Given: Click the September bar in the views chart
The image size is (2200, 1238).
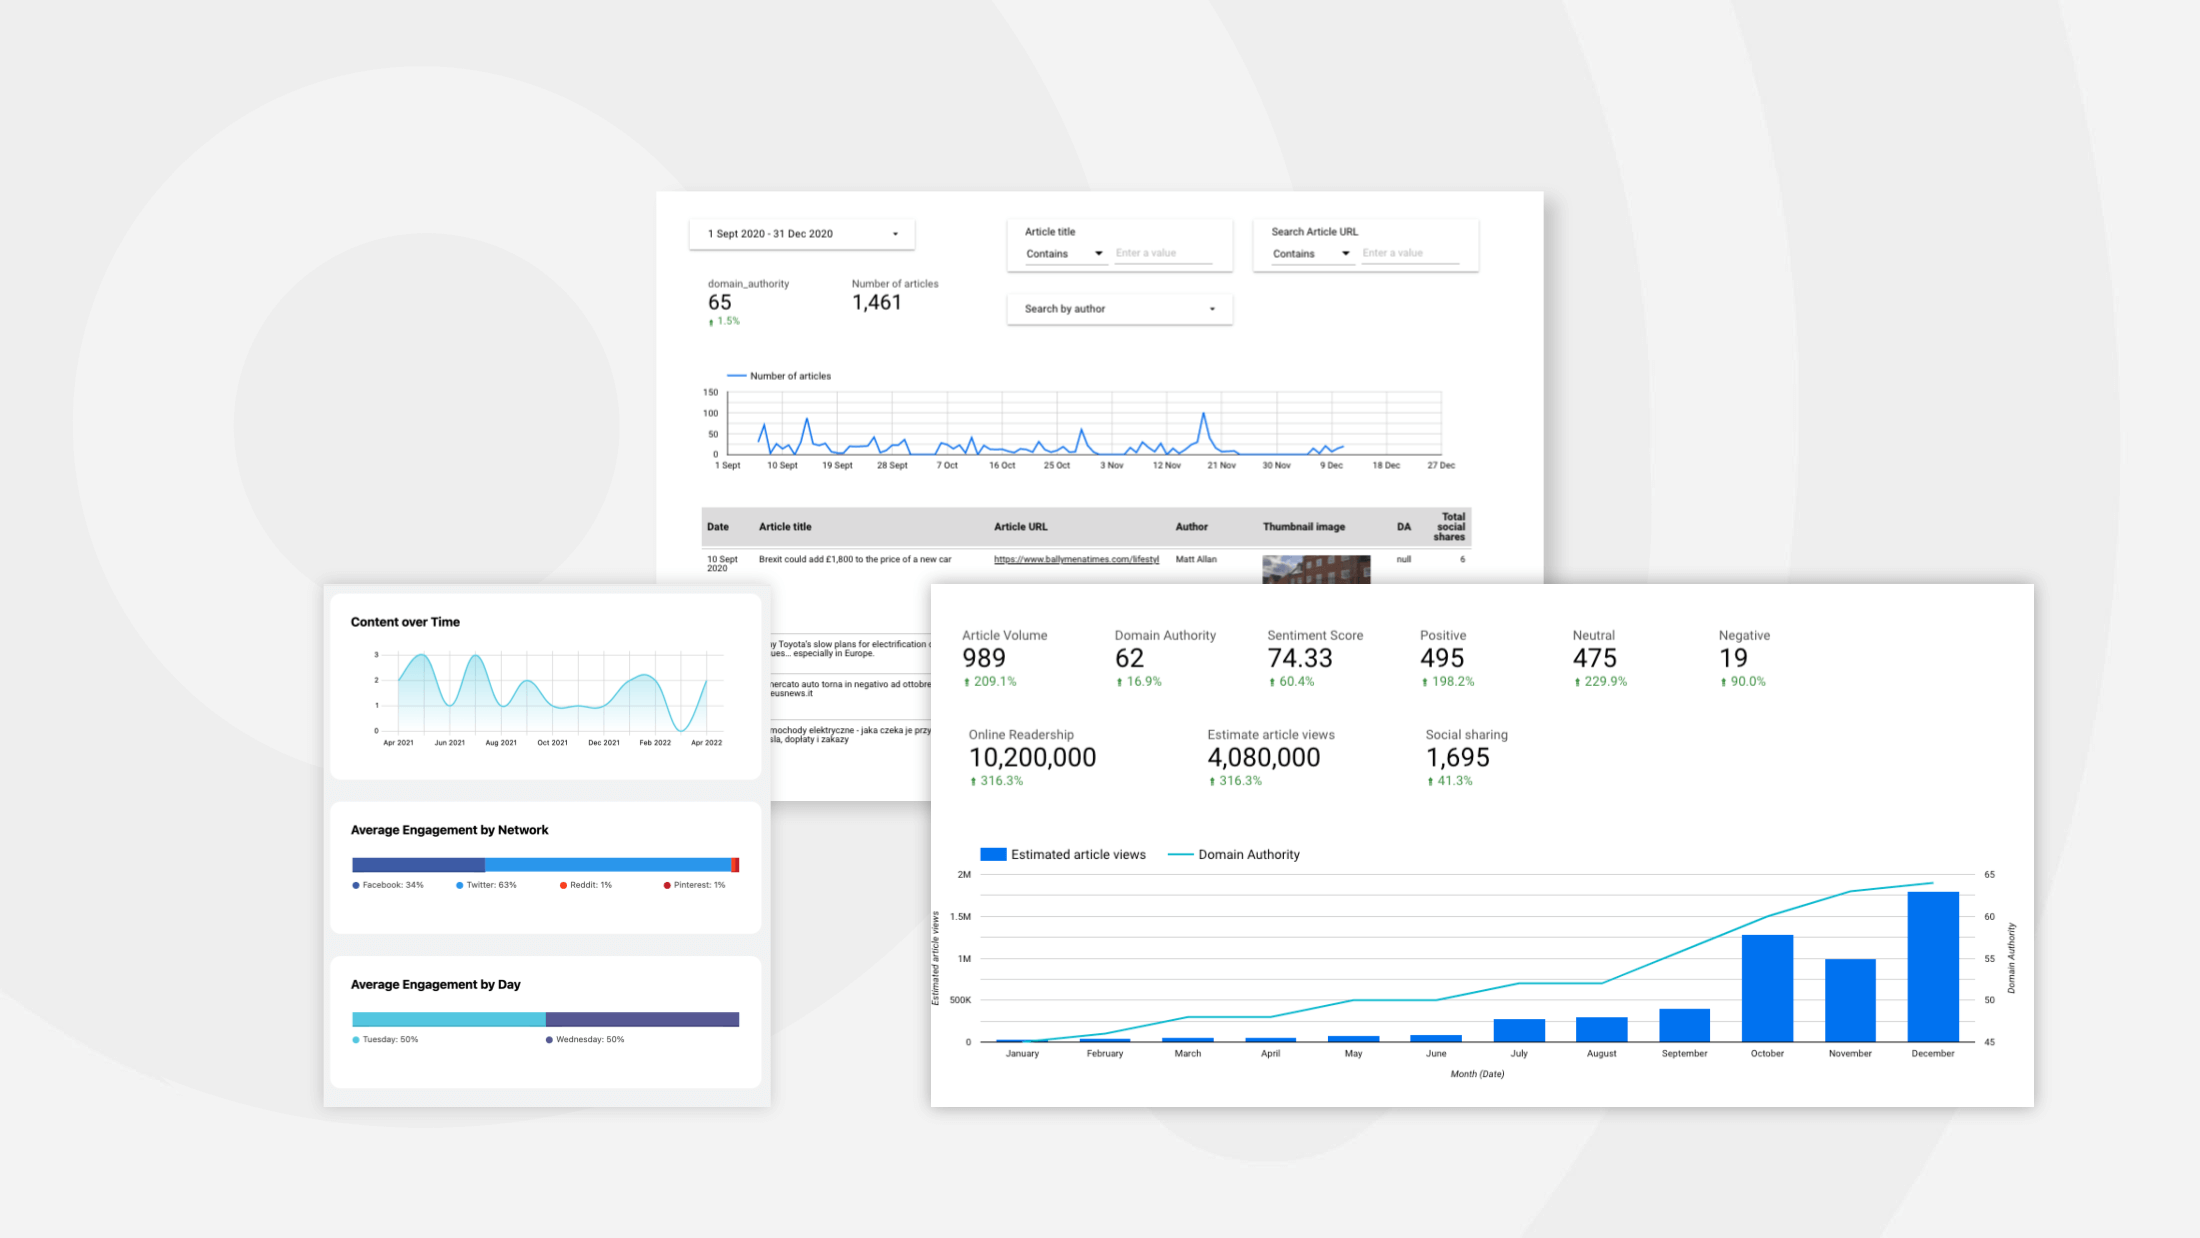Looking at the screenshot, I should pyautogui.click(x=1684, y=1025).
